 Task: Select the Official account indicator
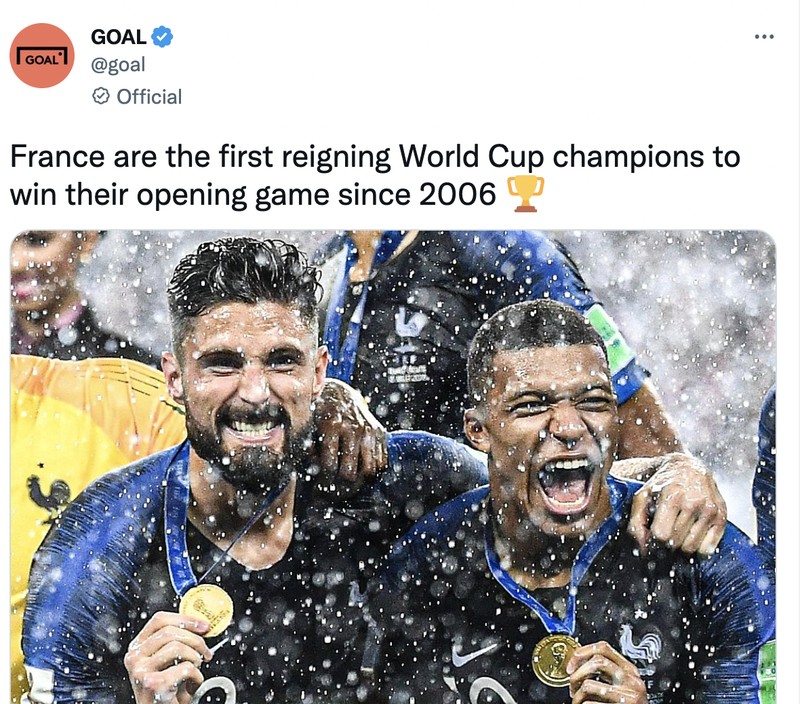[142, 97]
